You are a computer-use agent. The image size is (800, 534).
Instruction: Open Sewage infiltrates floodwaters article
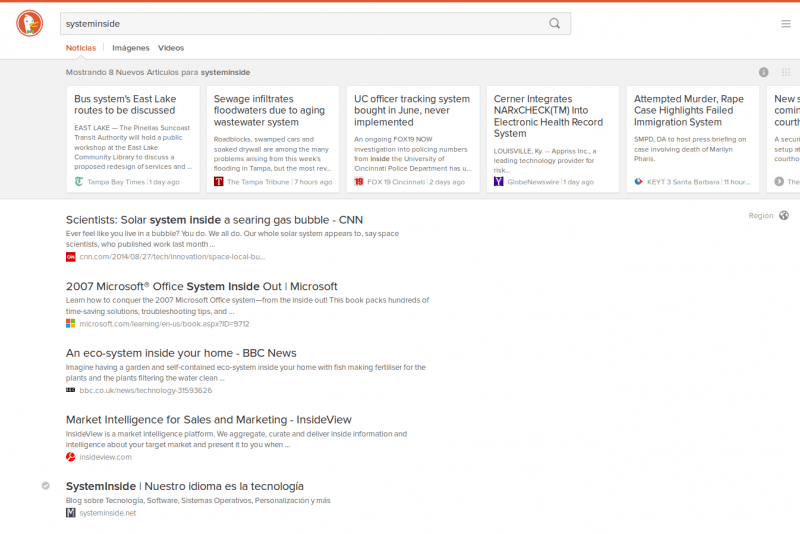coord(269,111)
